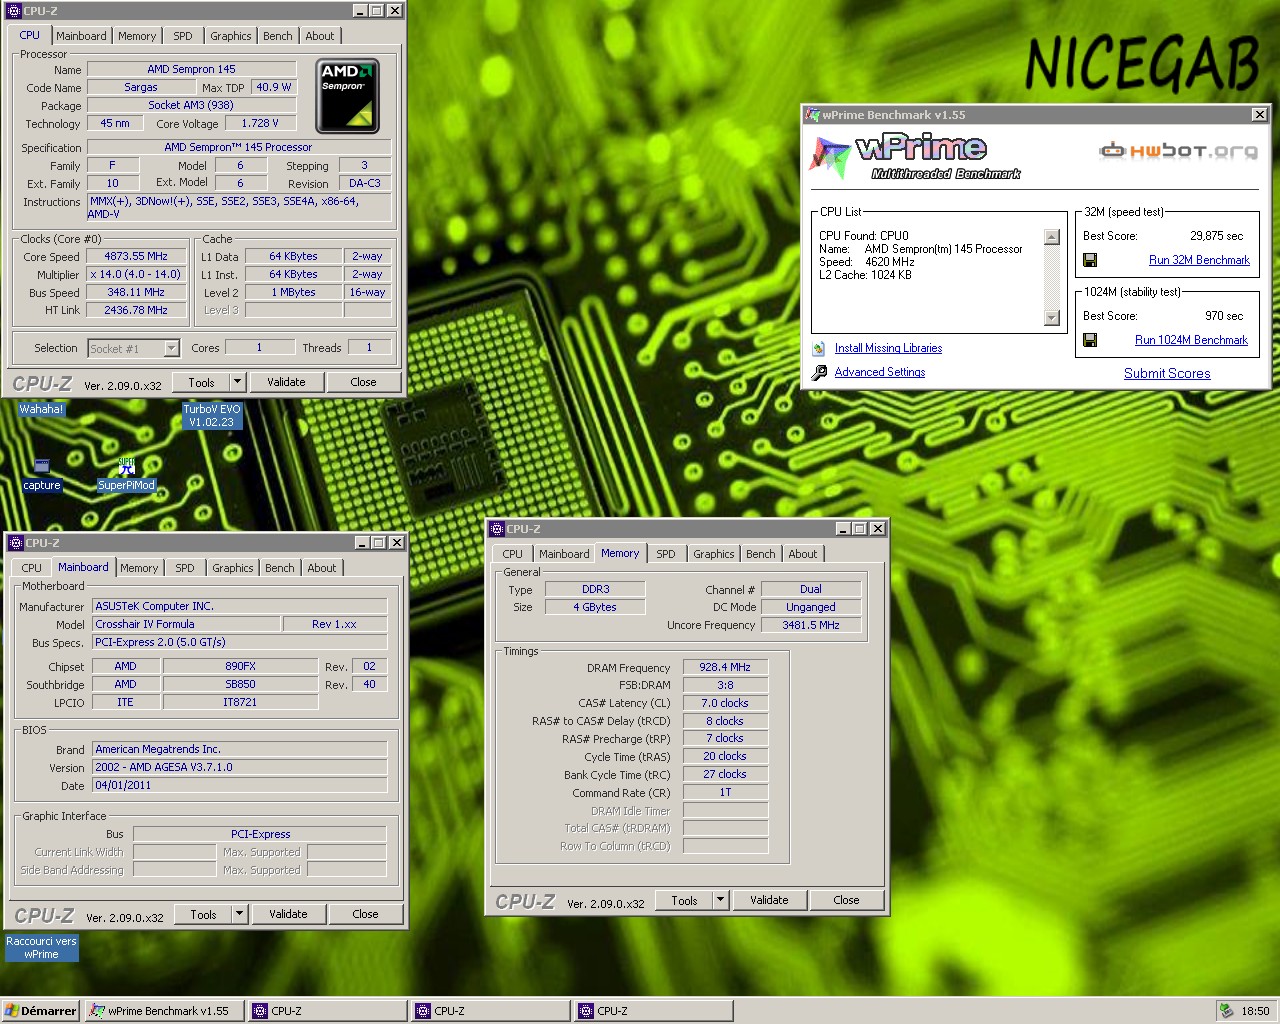Click the hwbot.org logo

coord(1178,151)
